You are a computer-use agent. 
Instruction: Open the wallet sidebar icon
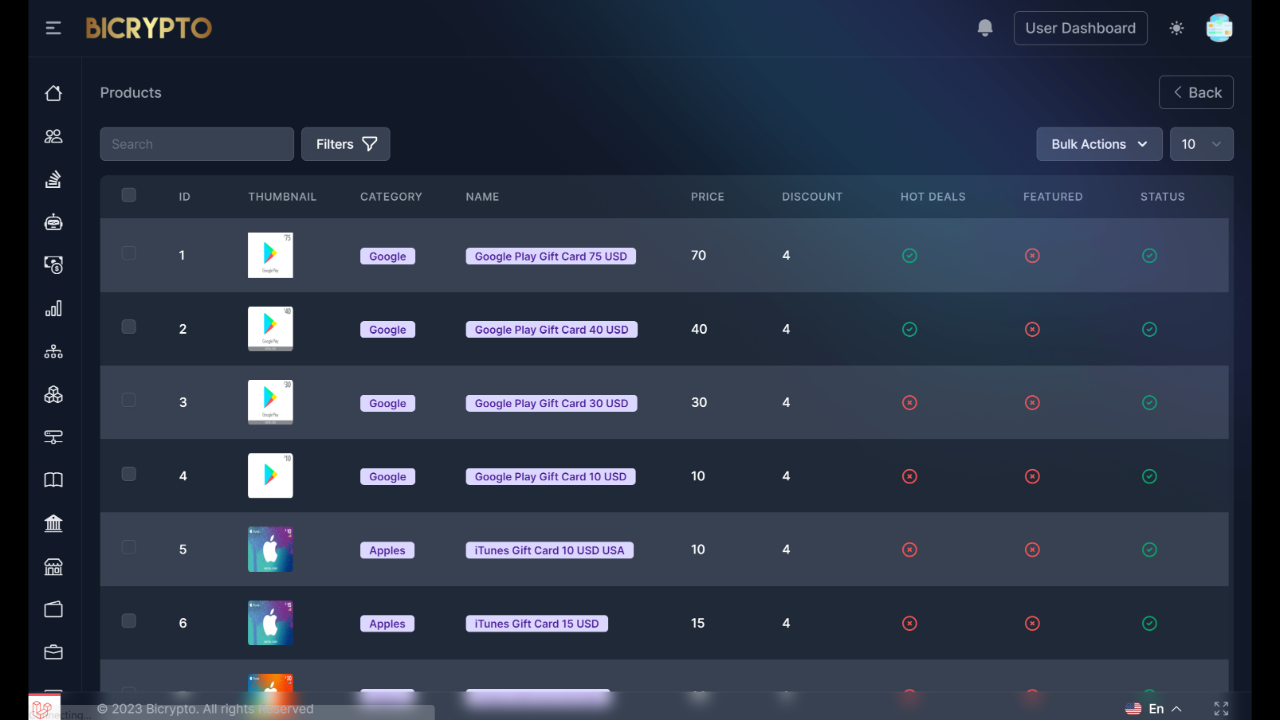click(54, 609)
